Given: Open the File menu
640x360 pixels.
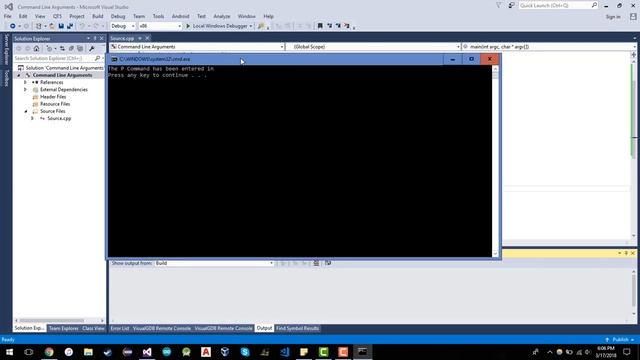Looking at the screenshot, I should [8, 16].
